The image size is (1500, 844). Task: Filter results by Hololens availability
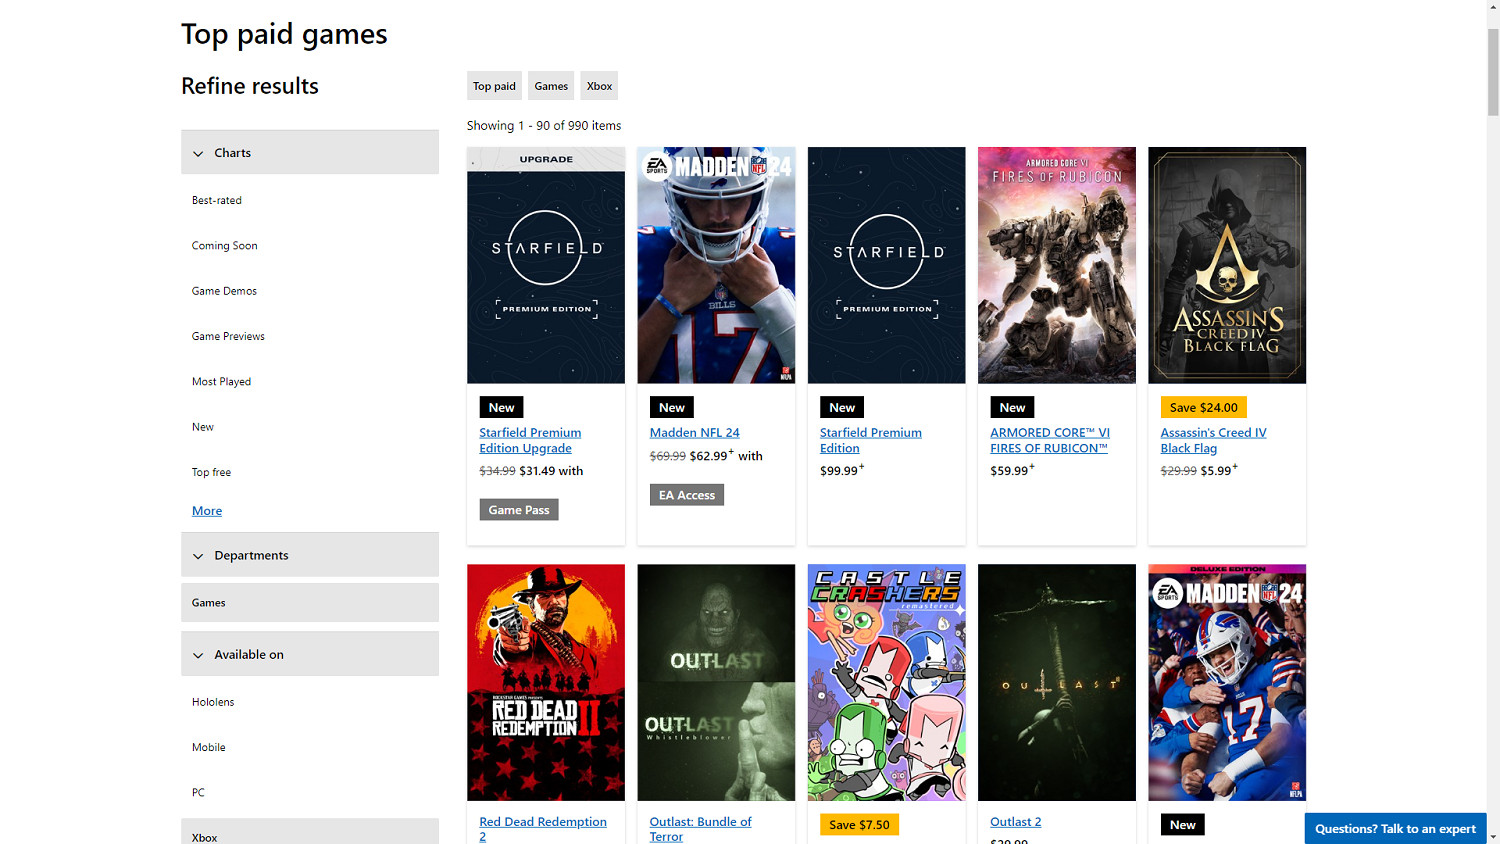(x=213, y=701)
